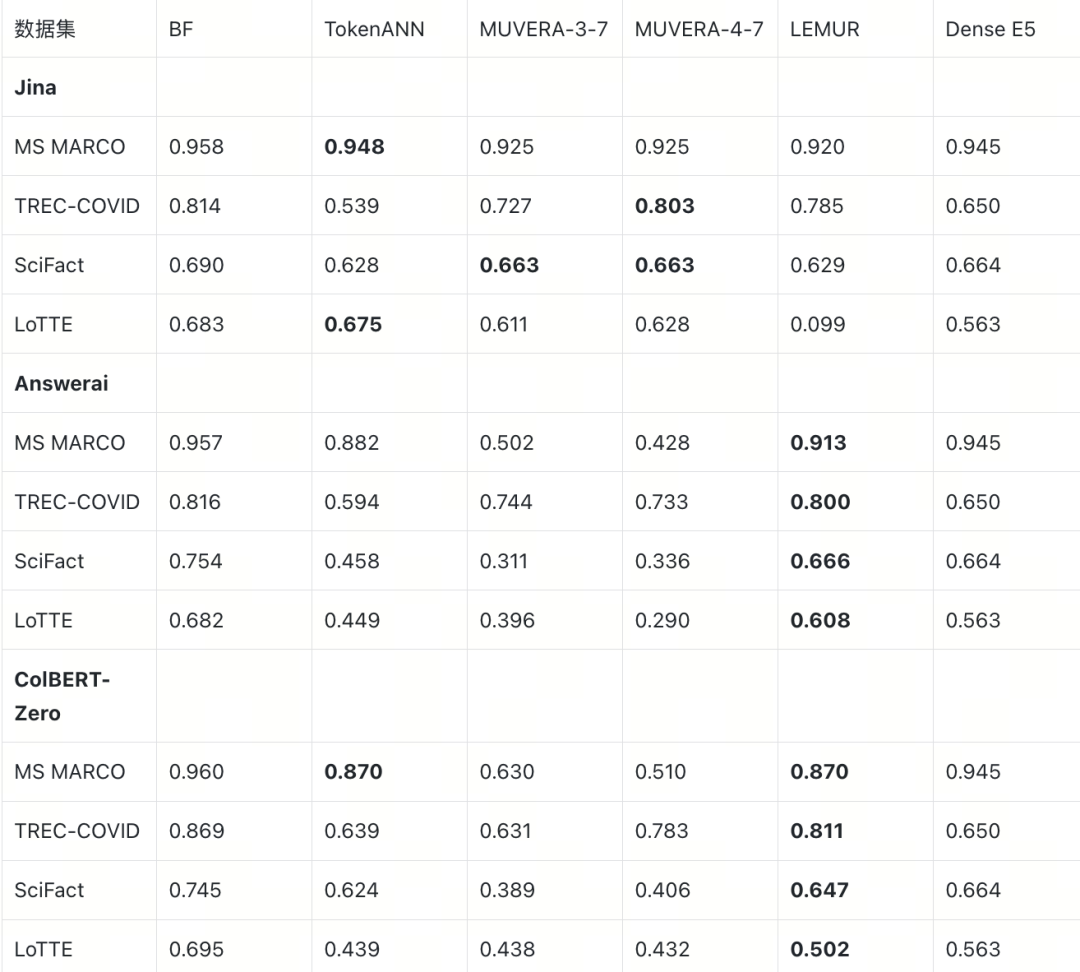The width and height of the screenshot is (1080, 972).
Task: Select the Answerai section row label
Action: click(x=61, y=383)
